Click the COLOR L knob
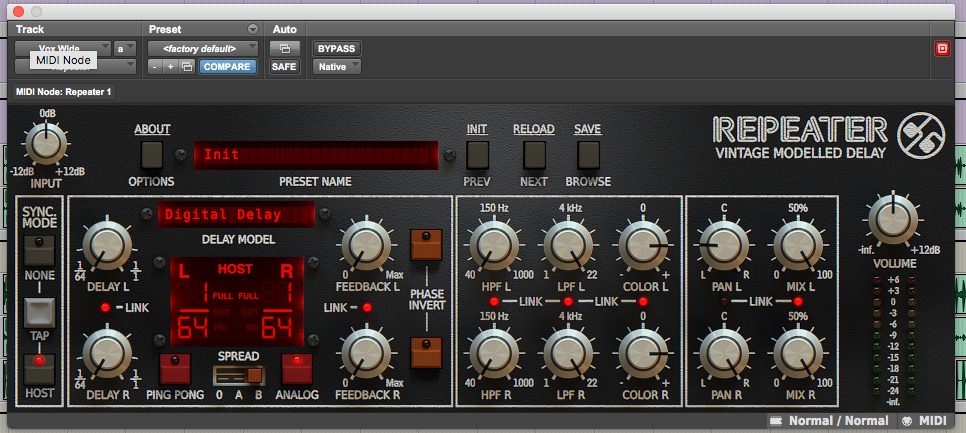This screenshot has width=966, height=433. [x=643, y=245]
